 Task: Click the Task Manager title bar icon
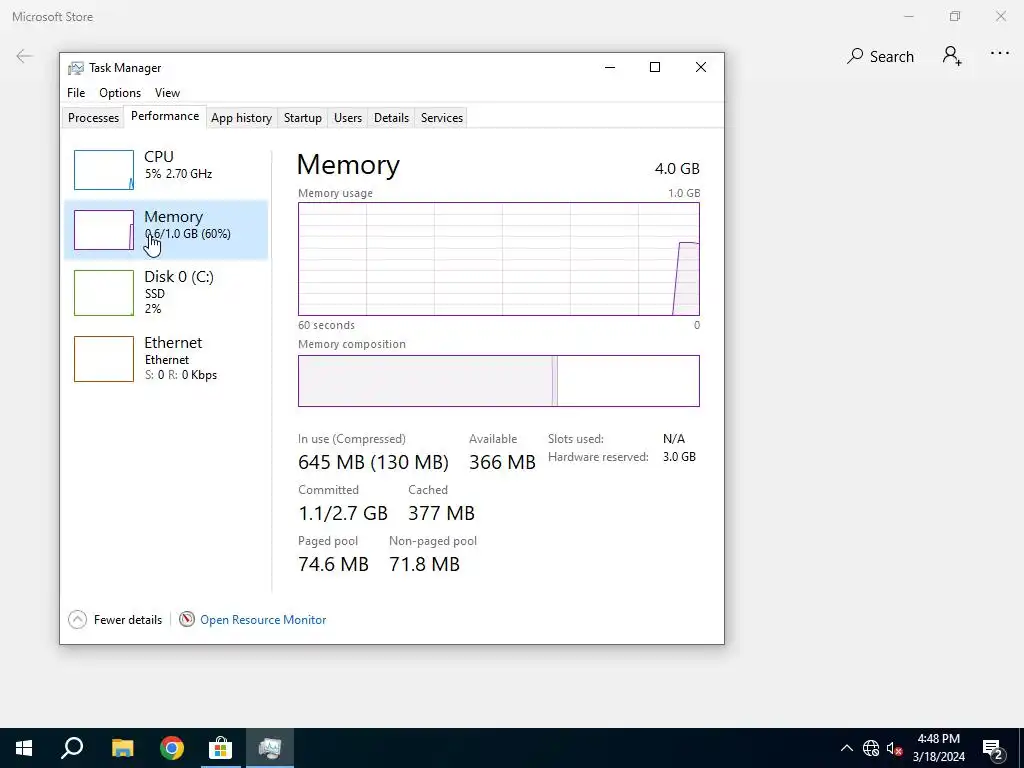[76, 68]
